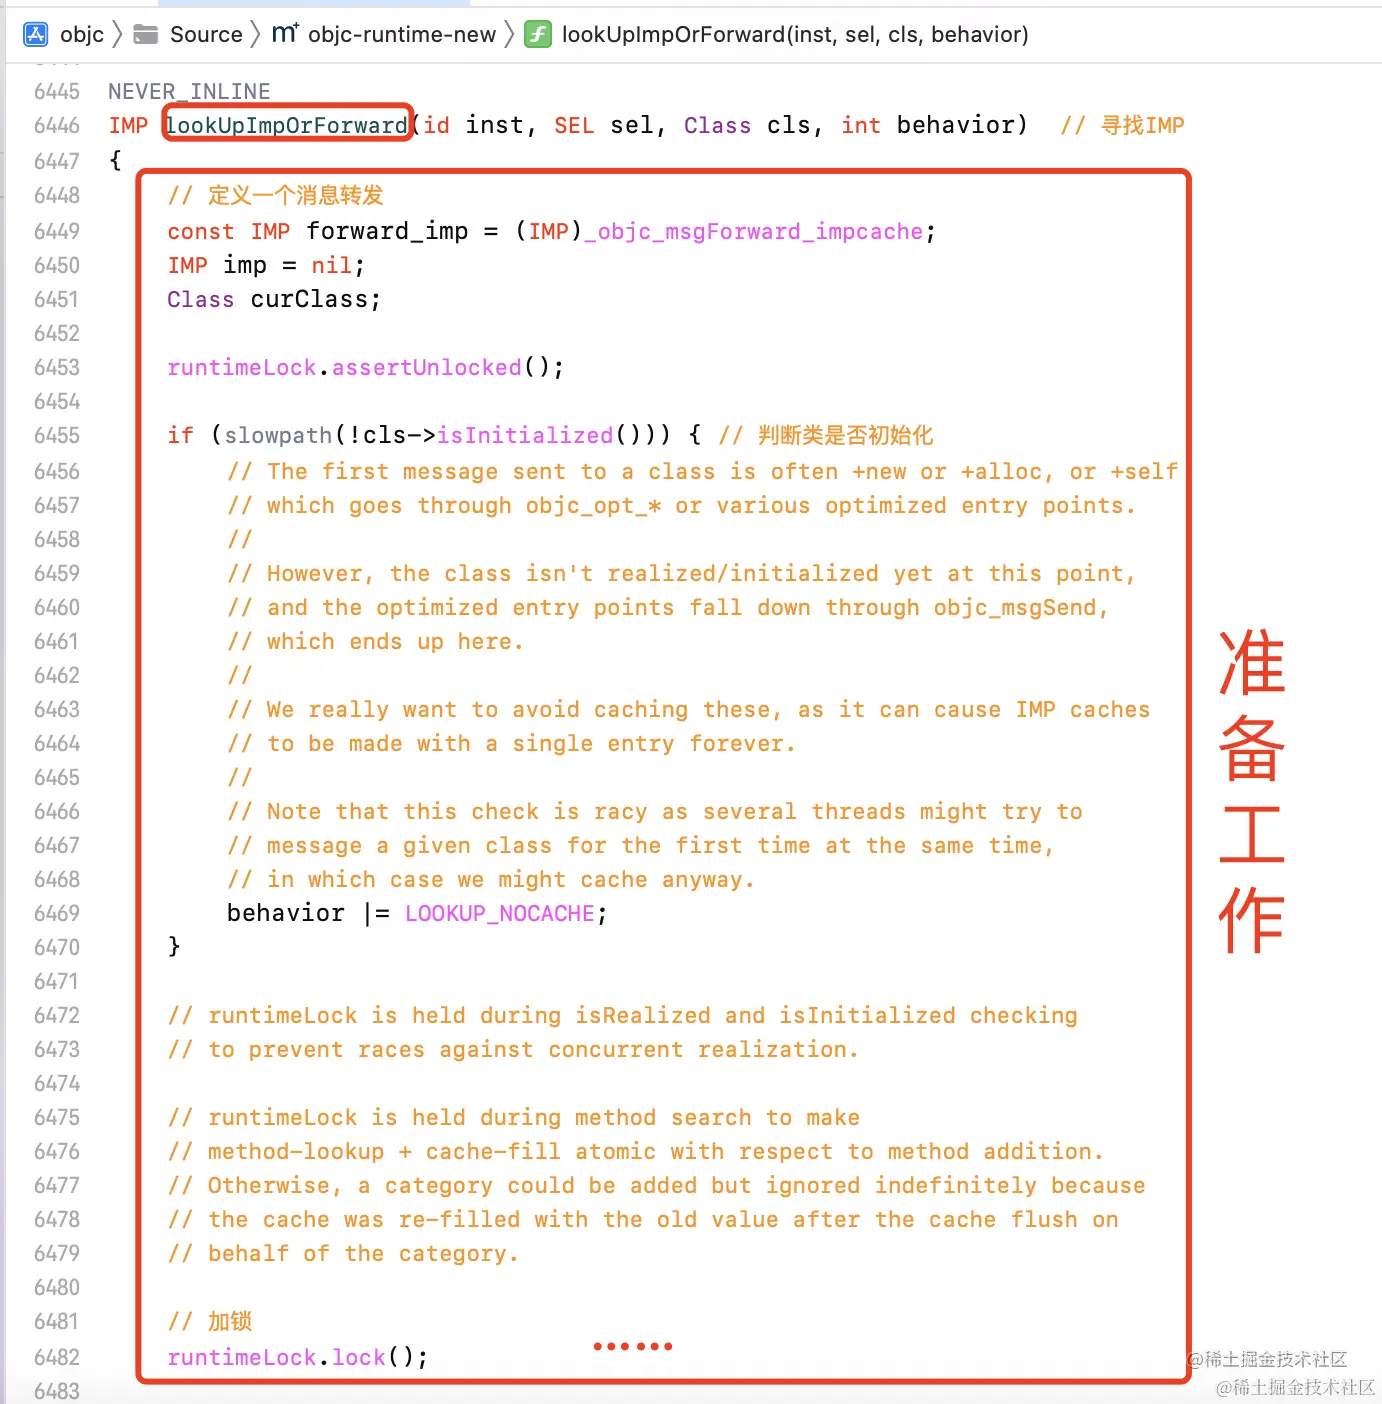
Task: Click comment '// 判断类是否初始化'
Action: coord(826,435)
